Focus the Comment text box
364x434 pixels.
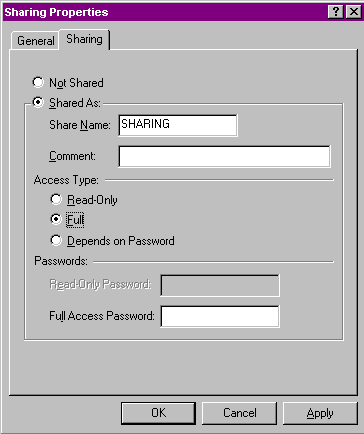point(224,156)
